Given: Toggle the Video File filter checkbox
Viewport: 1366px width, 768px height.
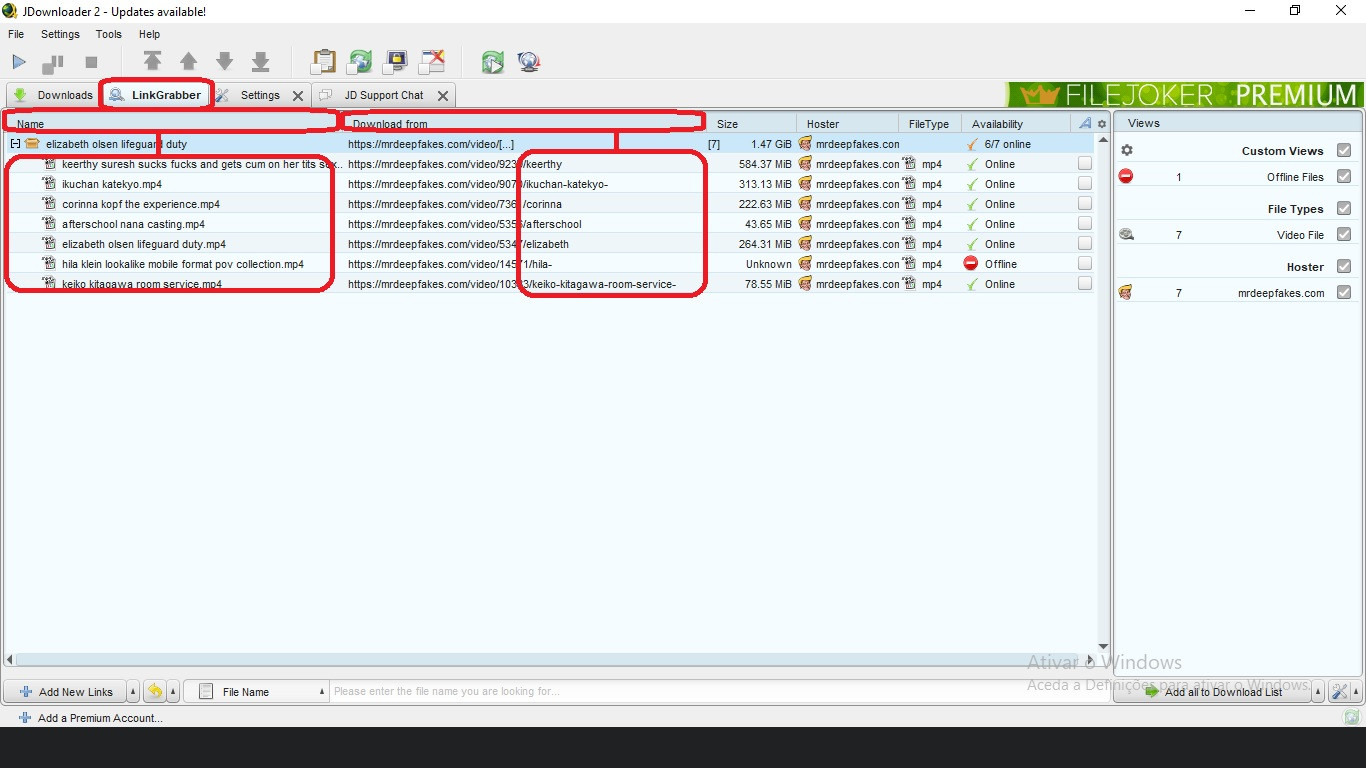Looking at the screenshot, I should click(1344, 235).
